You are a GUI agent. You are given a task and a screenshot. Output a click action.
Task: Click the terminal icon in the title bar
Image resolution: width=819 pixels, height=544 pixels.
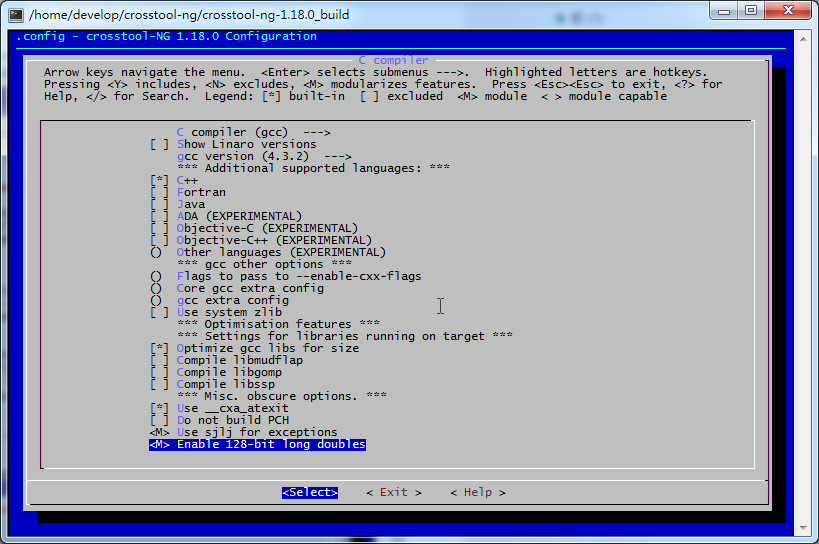coord(16,15)
